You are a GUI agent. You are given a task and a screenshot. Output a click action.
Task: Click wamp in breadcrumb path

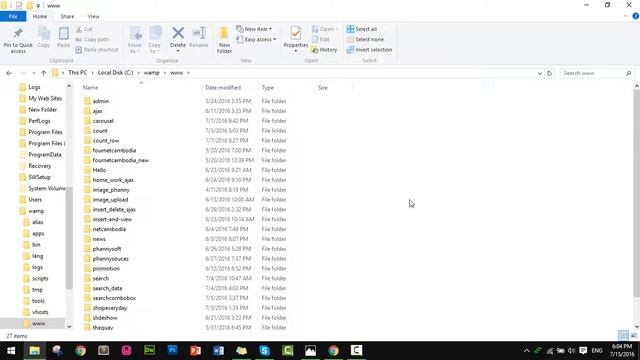(x=151, y=73)
